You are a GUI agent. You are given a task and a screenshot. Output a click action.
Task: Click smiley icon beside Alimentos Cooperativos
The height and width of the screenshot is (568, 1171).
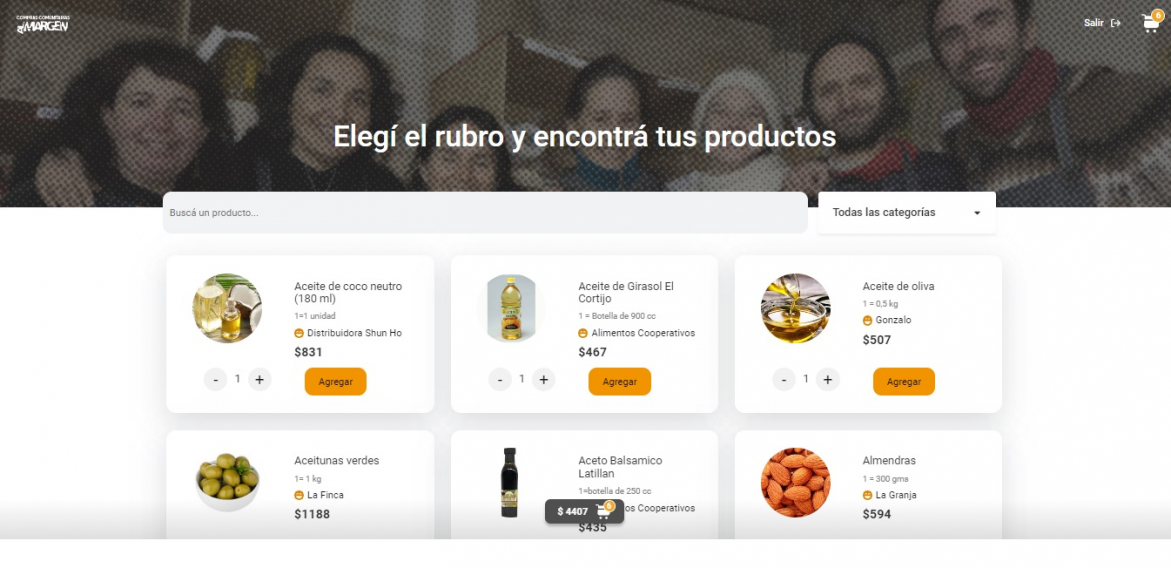[583, 334]
